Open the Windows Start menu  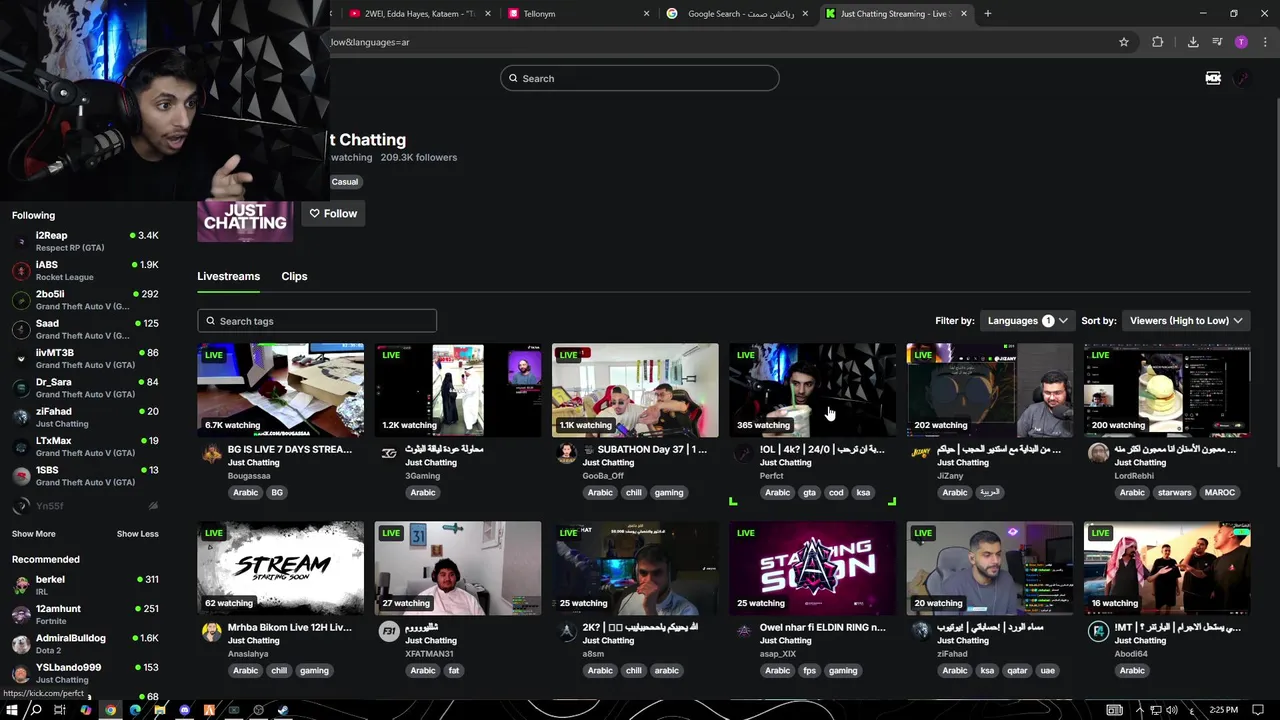pyautogui.click(x=10, y=710)
